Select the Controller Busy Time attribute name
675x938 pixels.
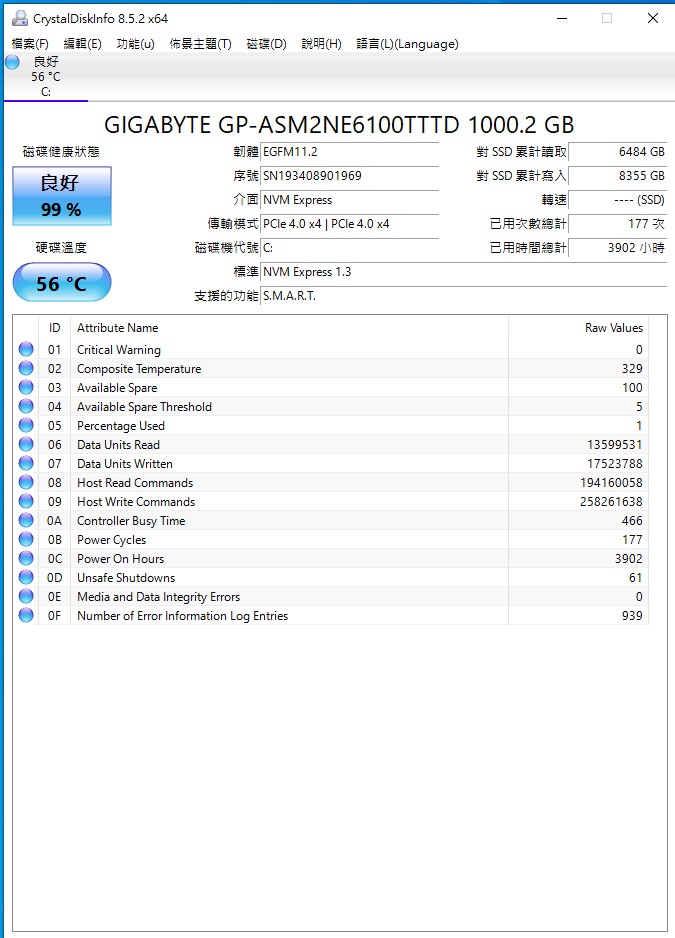coord(131,520)
